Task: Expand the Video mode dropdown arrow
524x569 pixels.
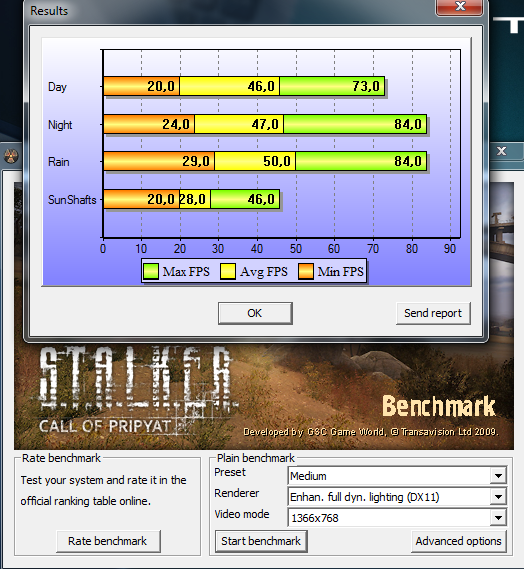Action: coord(498,517)
